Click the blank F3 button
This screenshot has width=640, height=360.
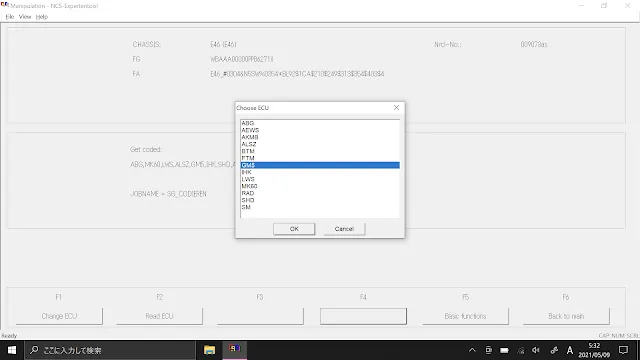click(x=260, y=316)
